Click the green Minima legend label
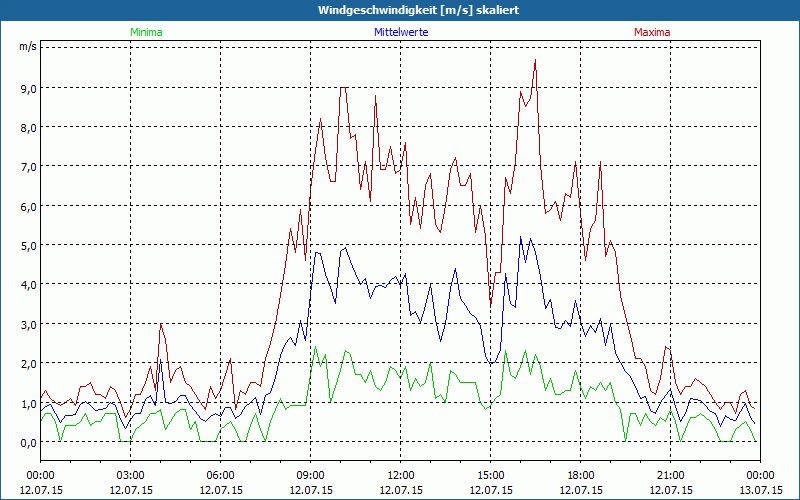 coord(145,32)
